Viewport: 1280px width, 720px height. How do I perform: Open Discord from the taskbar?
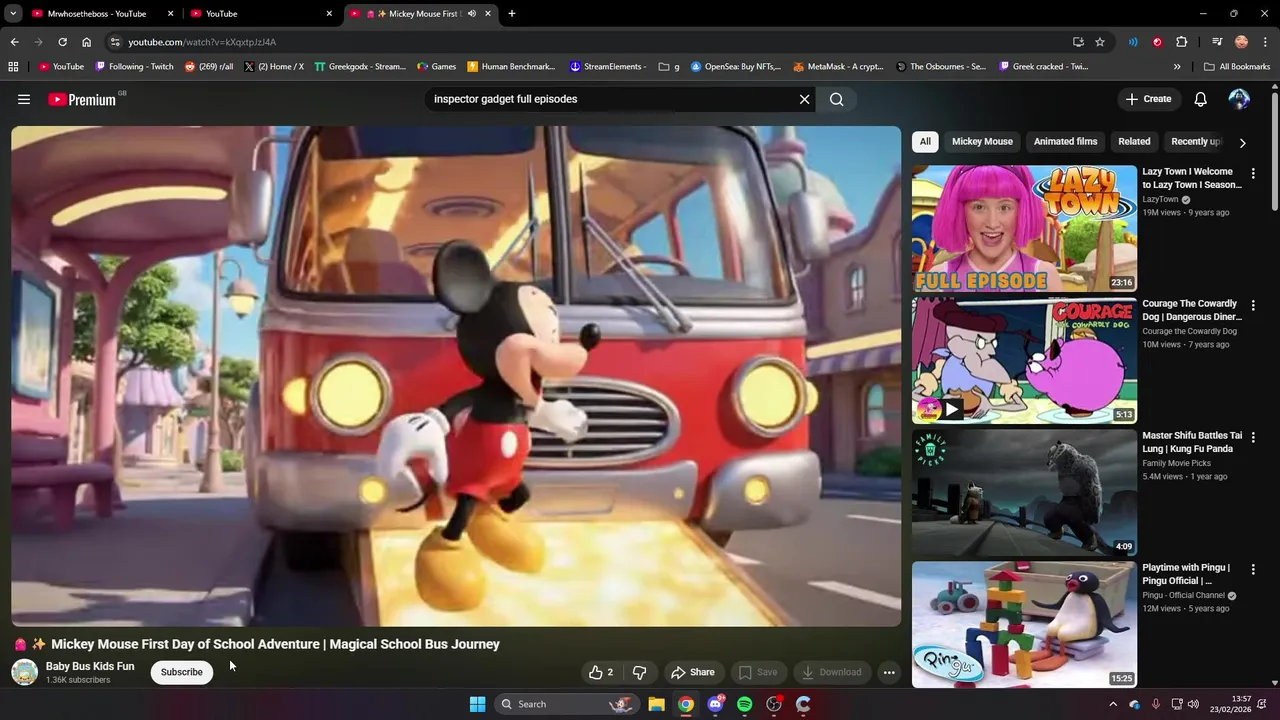point(715,704)
